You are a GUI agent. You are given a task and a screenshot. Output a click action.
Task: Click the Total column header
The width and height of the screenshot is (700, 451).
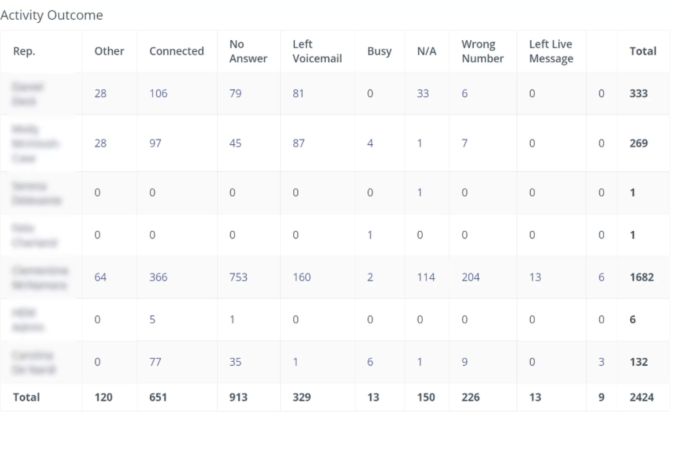point(643,51)
